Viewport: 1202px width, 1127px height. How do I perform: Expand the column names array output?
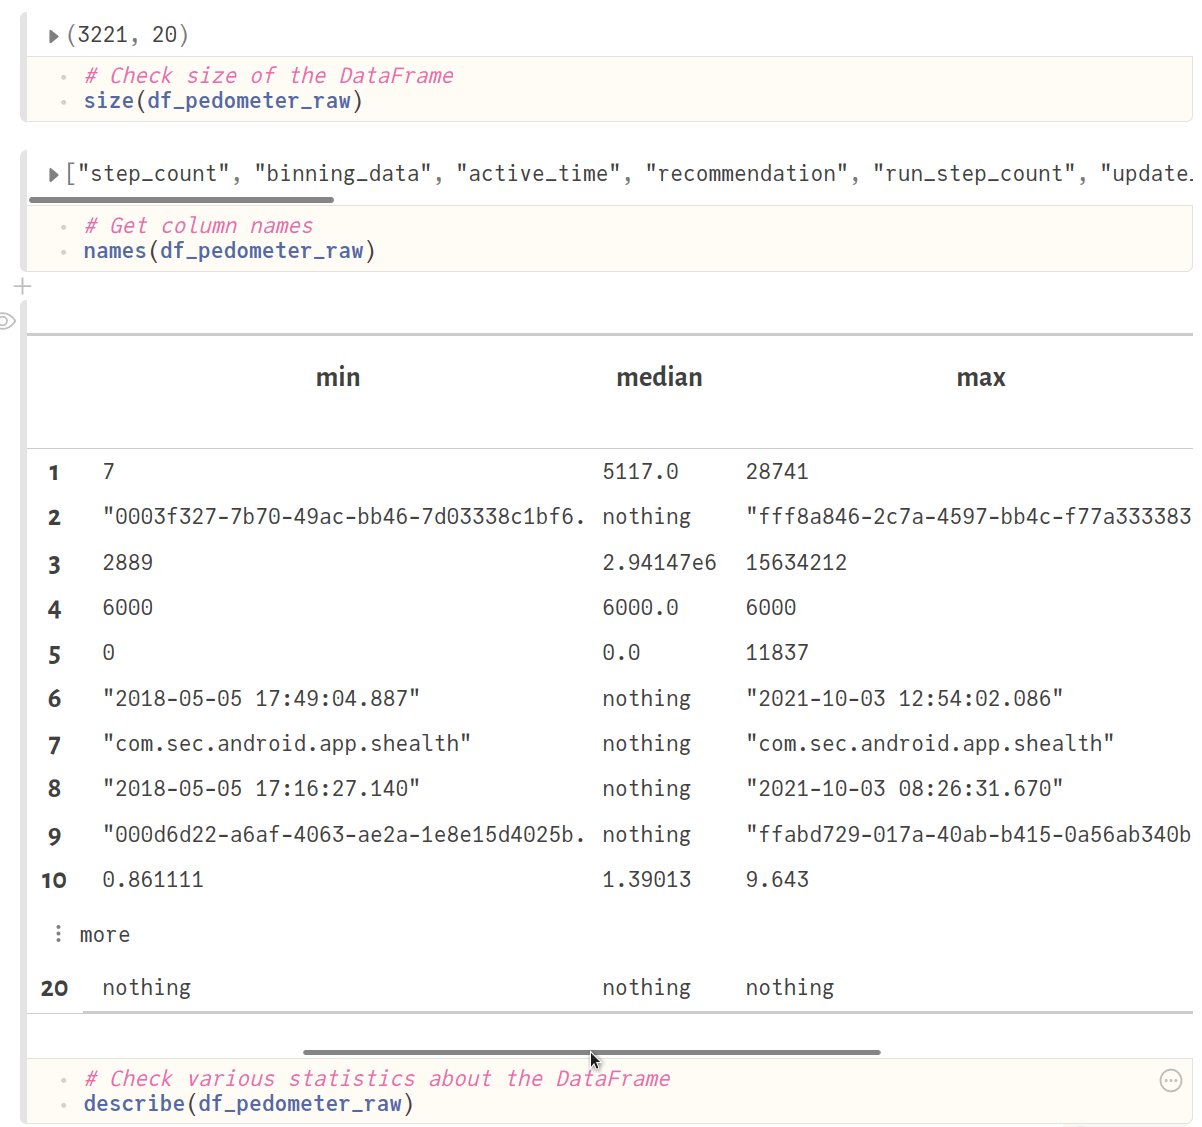54,175
